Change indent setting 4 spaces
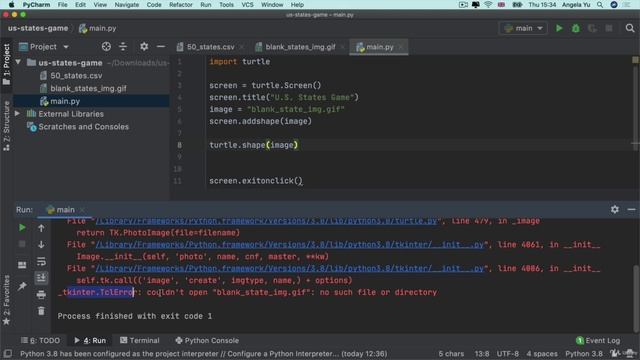Viewport: 640px width, 360px height. (x=542, y=353)
